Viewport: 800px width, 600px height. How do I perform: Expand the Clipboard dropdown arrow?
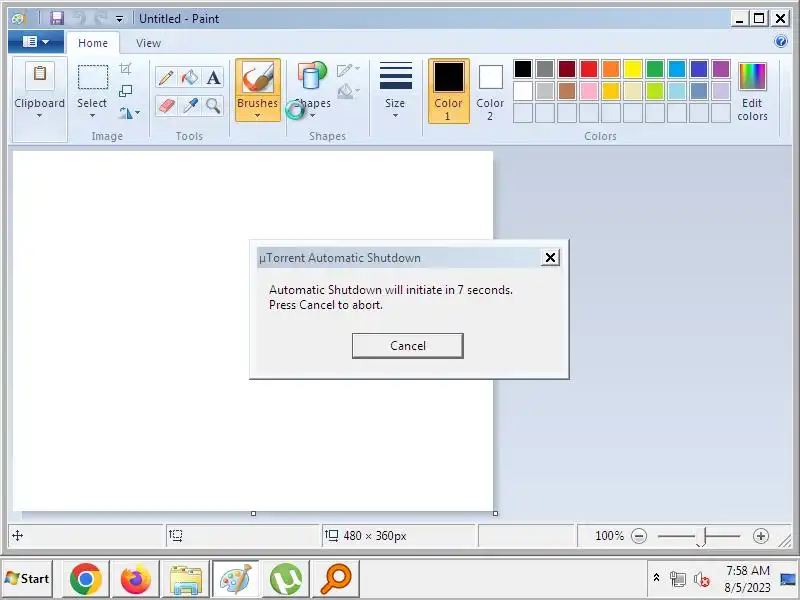click(39, 116)
